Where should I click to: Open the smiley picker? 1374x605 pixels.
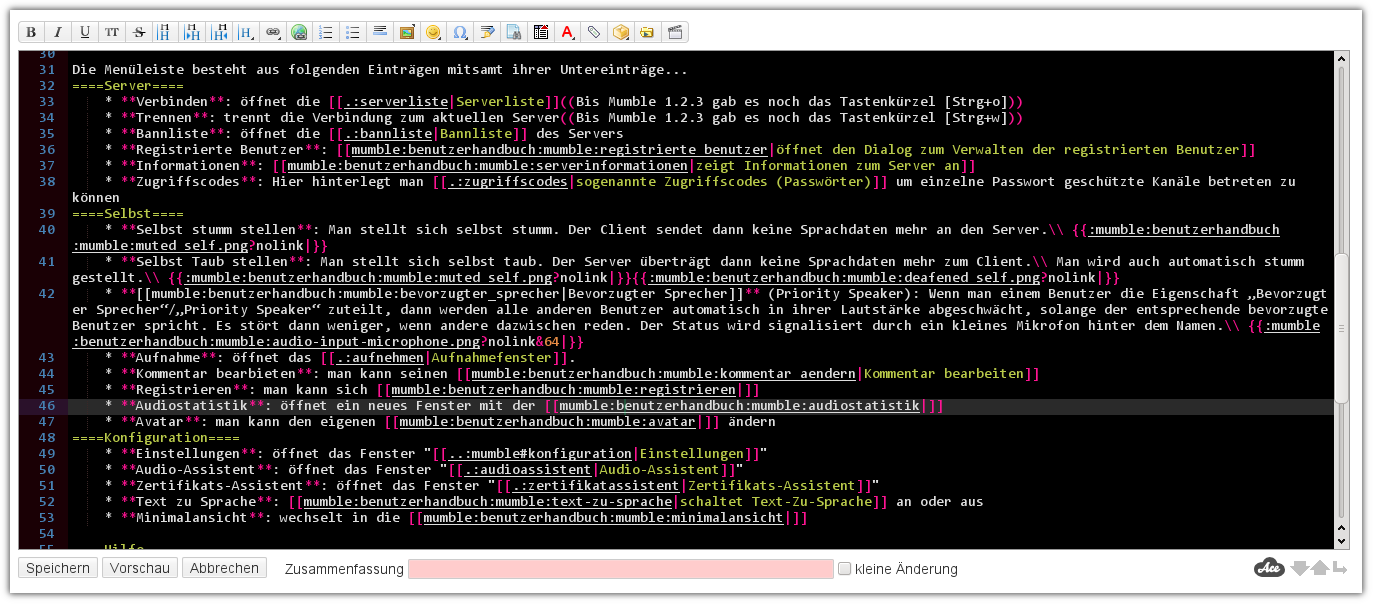point(433,32)
